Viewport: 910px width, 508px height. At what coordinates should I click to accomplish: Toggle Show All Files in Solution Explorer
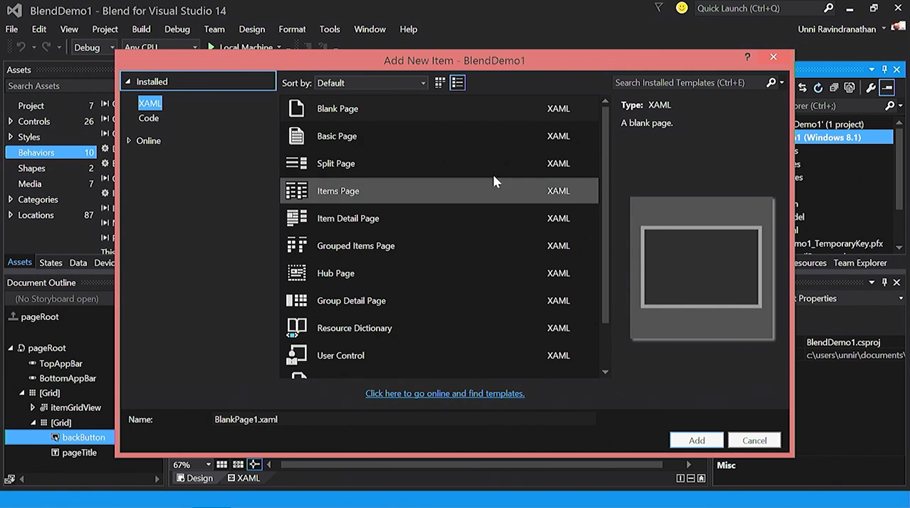point(850,88)
